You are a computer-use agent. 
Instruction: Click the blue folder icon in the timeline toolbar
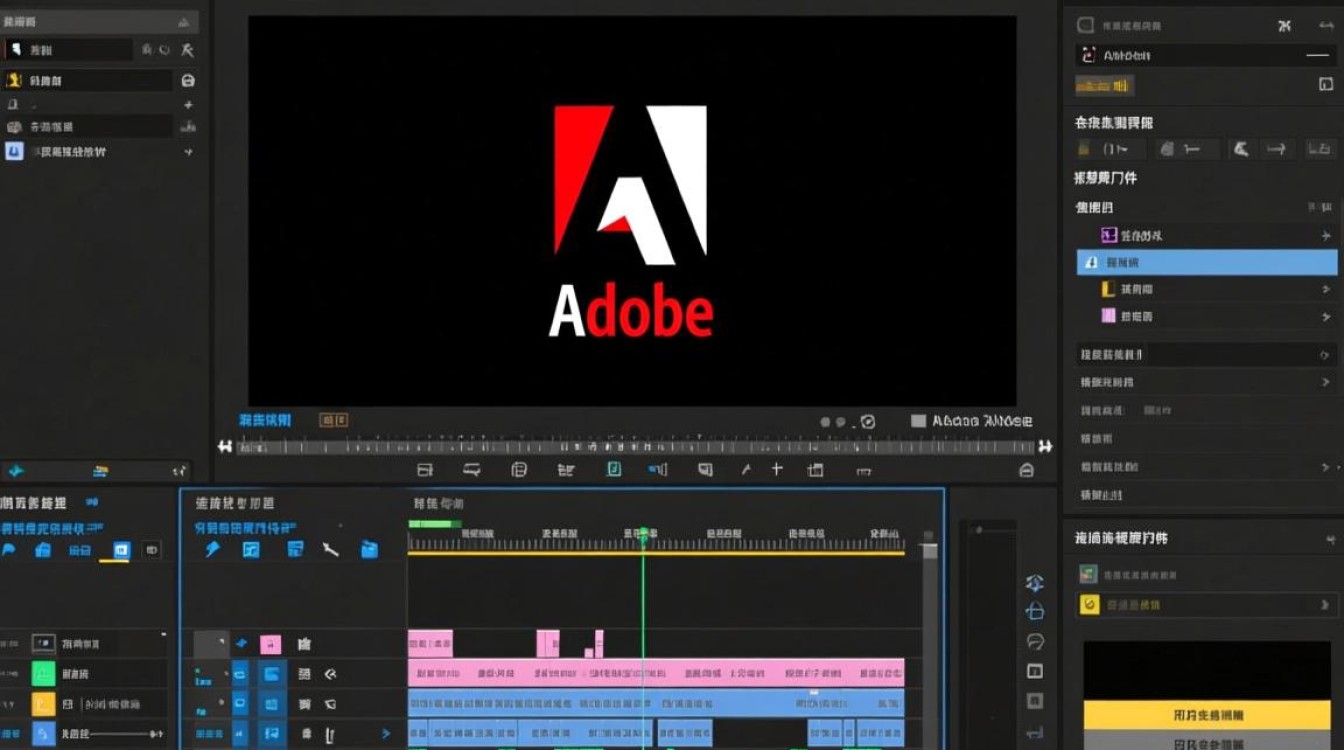[370, 549]
